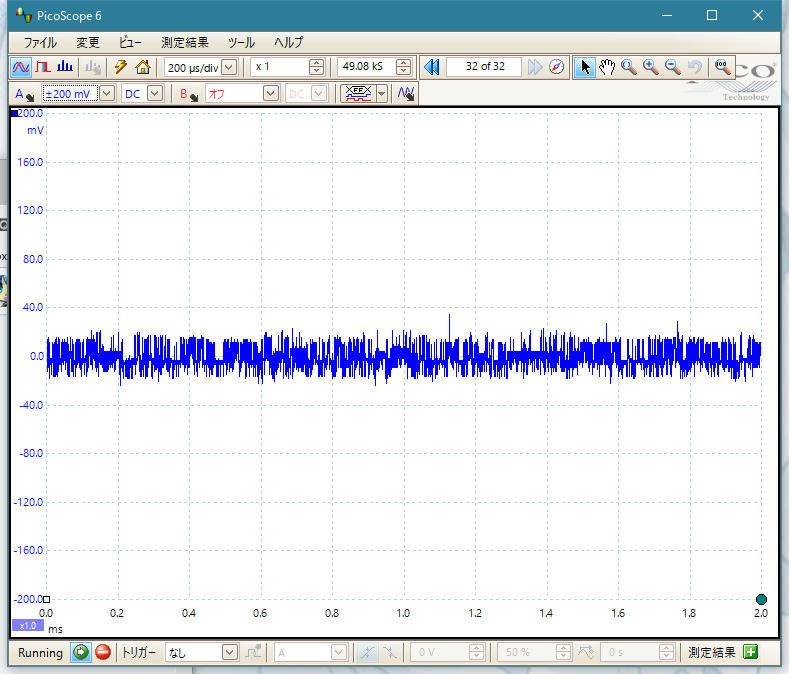Click the Running status text
Screen dimensions: 789x674
(x=40, y=653)
